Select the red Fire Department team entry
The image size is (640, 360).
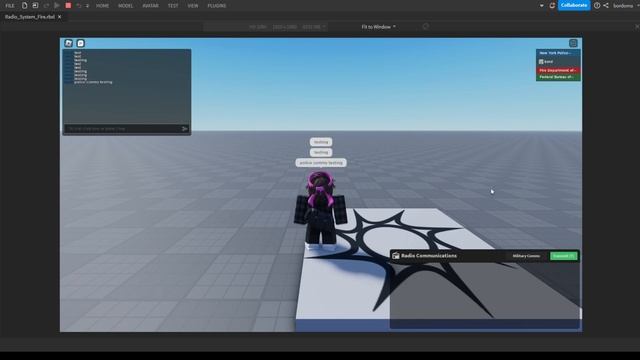(x=558, y=70)
